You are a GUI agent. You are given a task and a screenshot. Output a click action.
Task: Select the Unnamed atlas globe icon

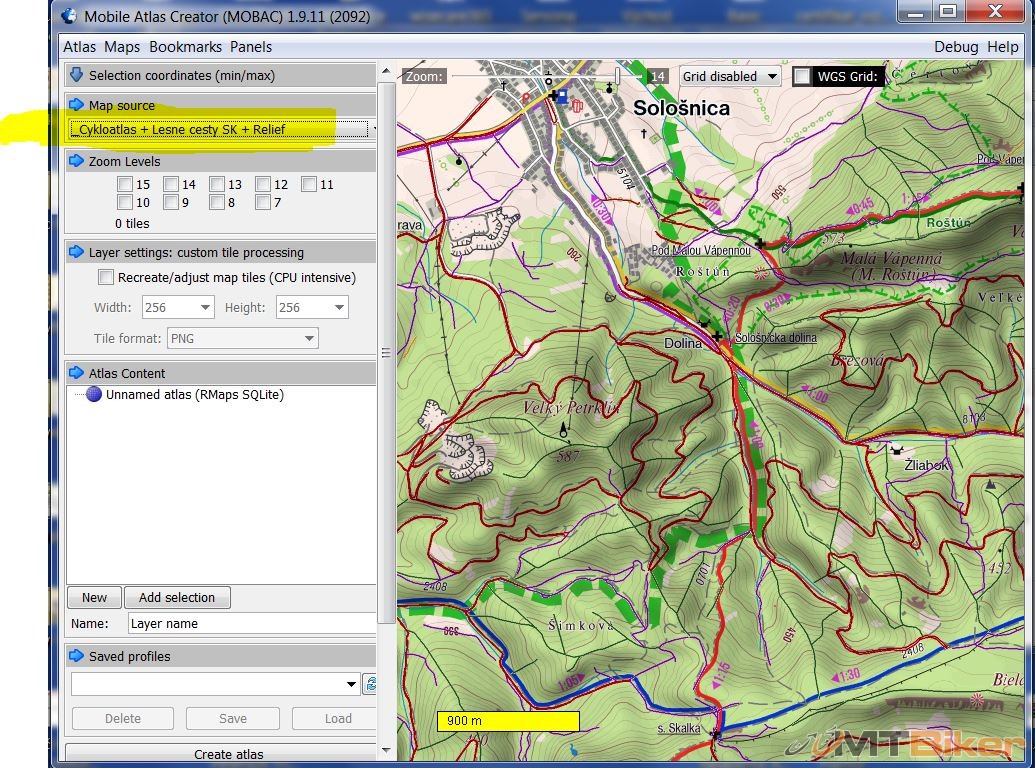(94, 395)
